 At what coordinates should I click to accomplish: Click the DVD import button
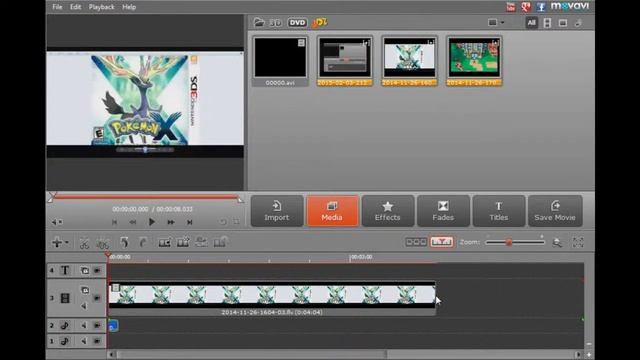click(x=297, y=22)
